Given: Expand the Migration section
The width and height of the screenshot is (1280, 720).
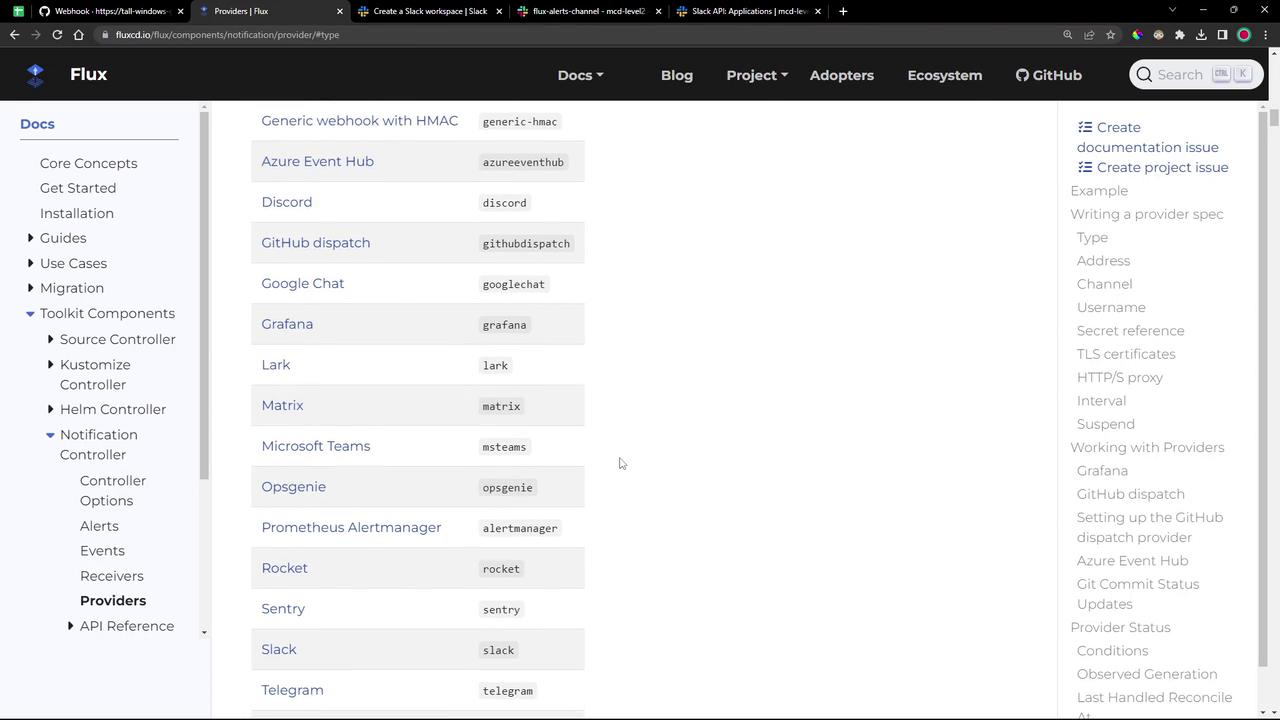Looking at the screenshot, I should pos(30,288).
